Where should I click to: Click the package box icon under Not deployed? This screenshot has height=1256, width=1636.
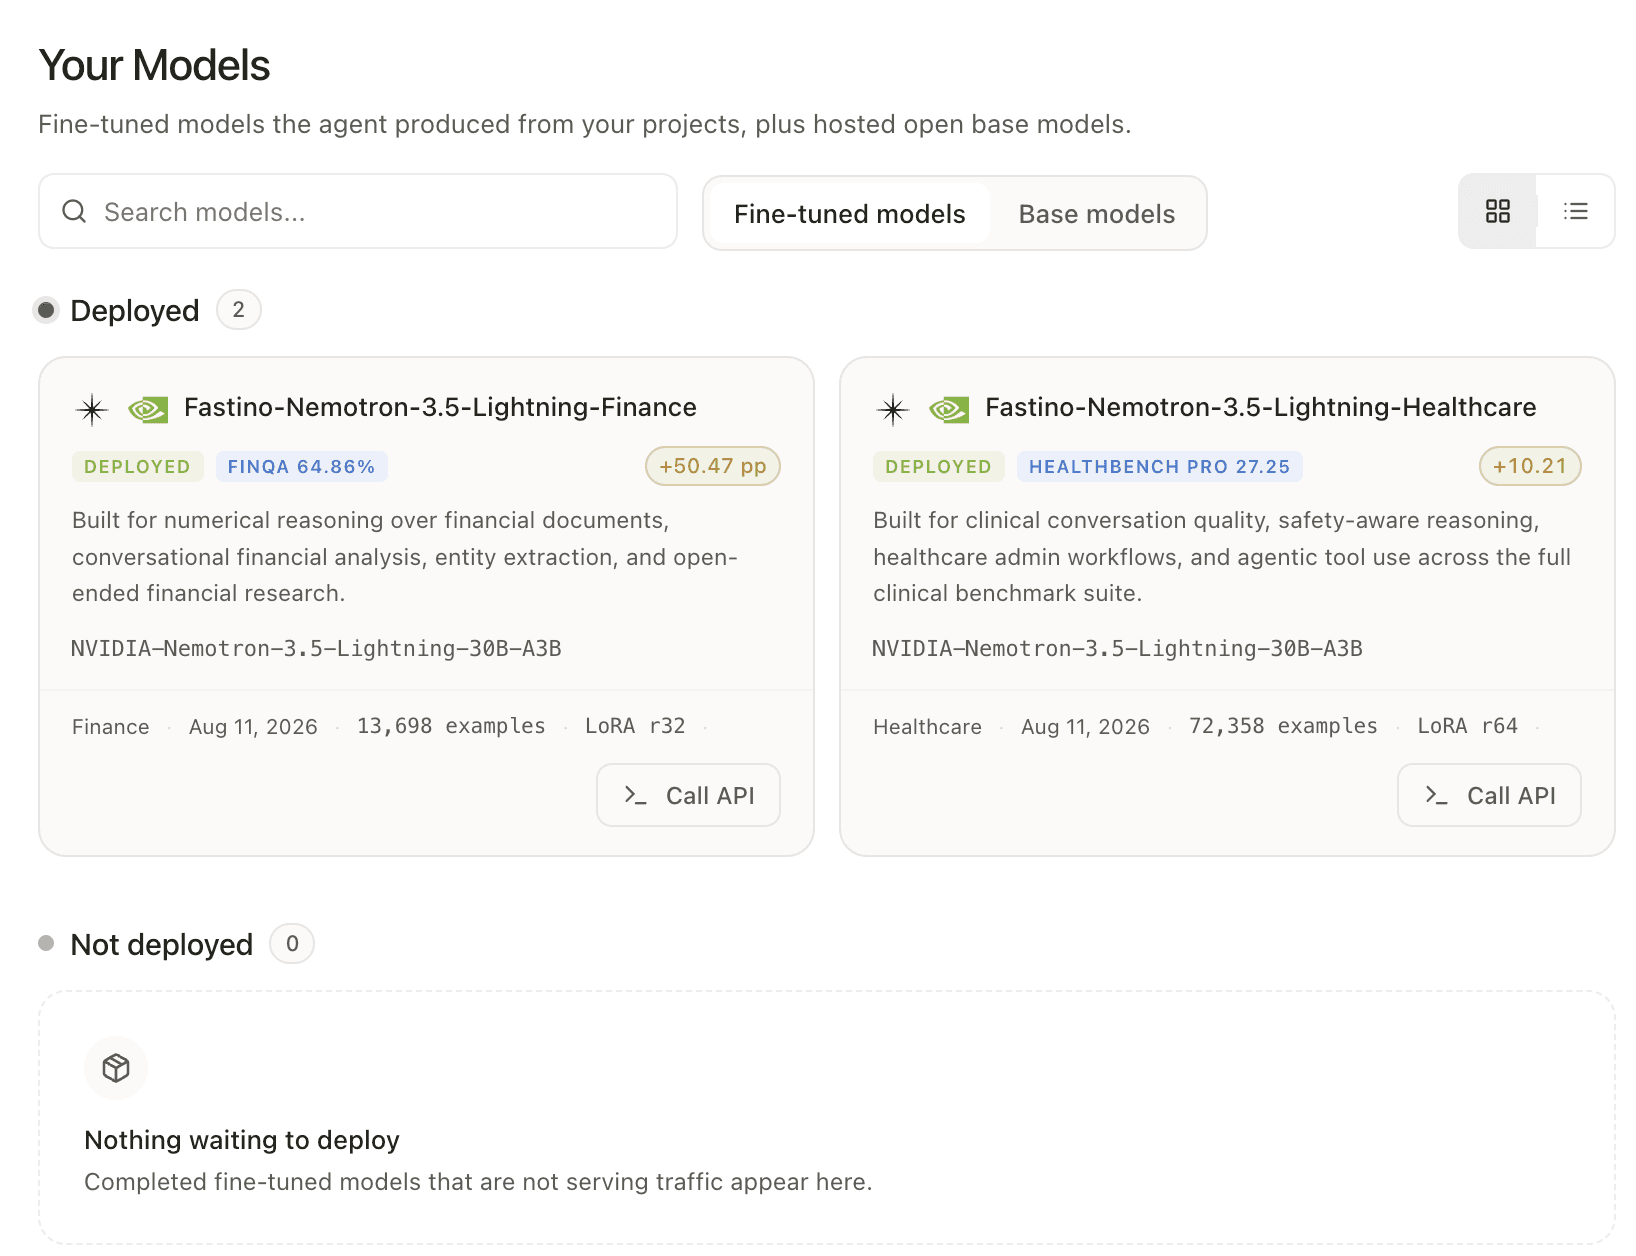pos(116,1068)
